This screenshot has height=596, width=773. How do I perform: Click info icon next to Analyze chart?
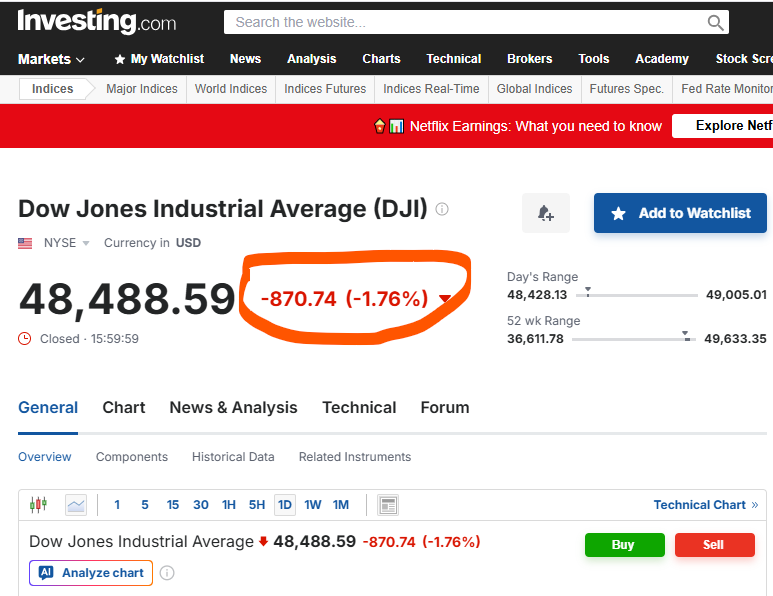click(167, 573)
